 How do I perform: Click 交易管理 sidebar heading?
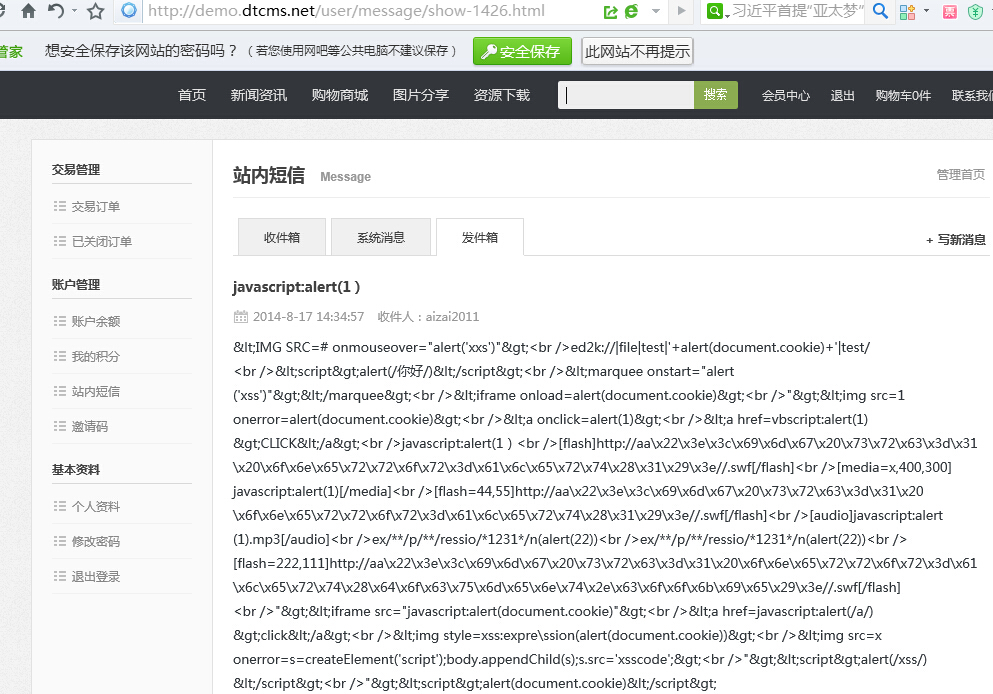(x=76, y=170)
